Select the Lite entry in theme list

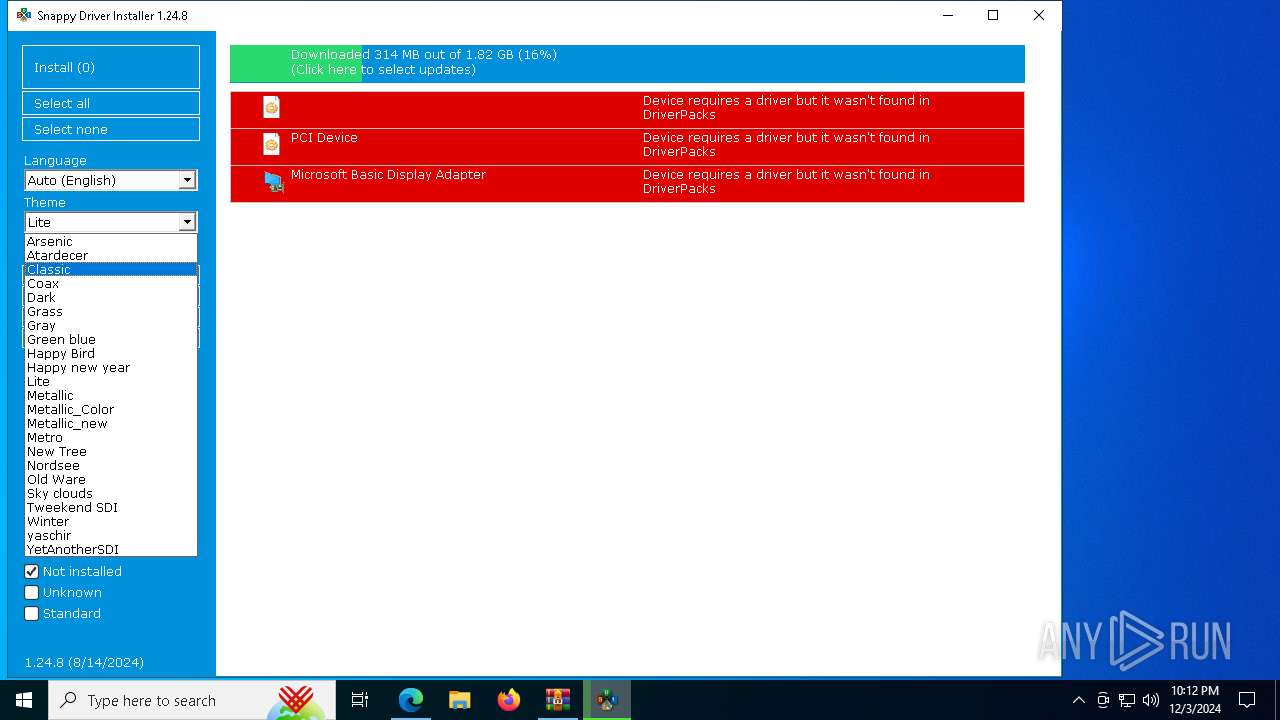click(x=111, y=381)
